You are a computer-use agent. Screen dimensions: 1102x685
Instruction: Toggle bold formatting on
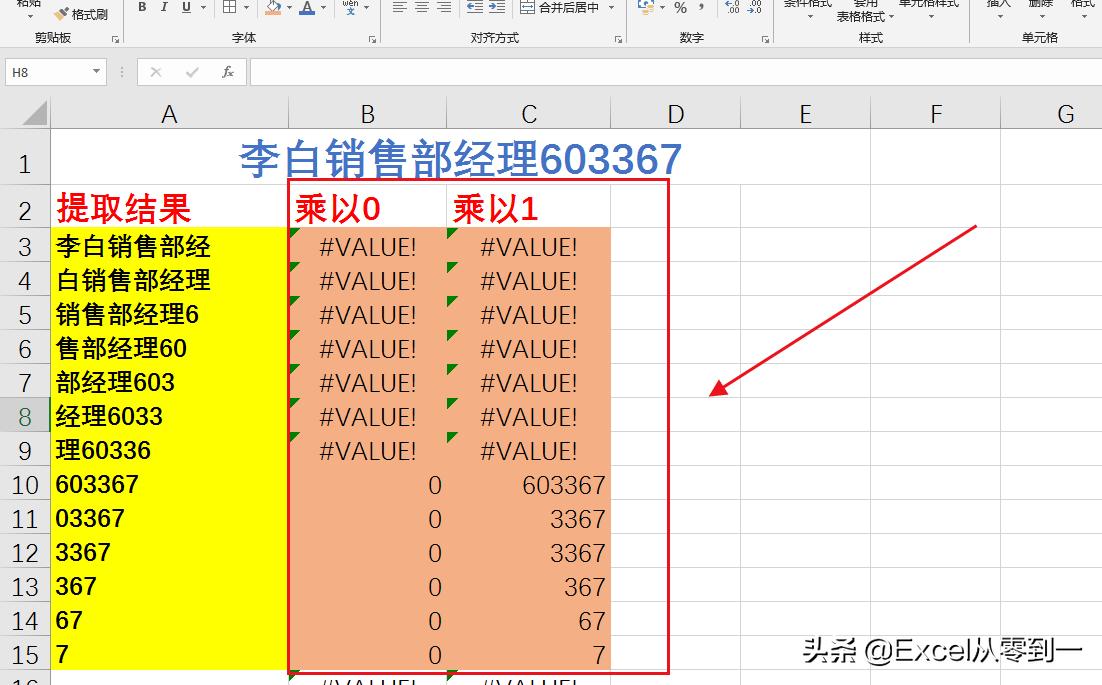(x=142, y=8)
